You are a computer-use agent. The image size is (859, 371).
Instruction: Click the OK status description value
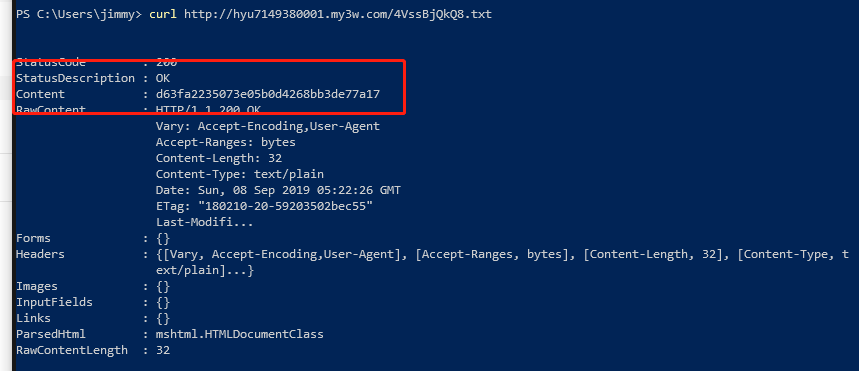point(163,78)
